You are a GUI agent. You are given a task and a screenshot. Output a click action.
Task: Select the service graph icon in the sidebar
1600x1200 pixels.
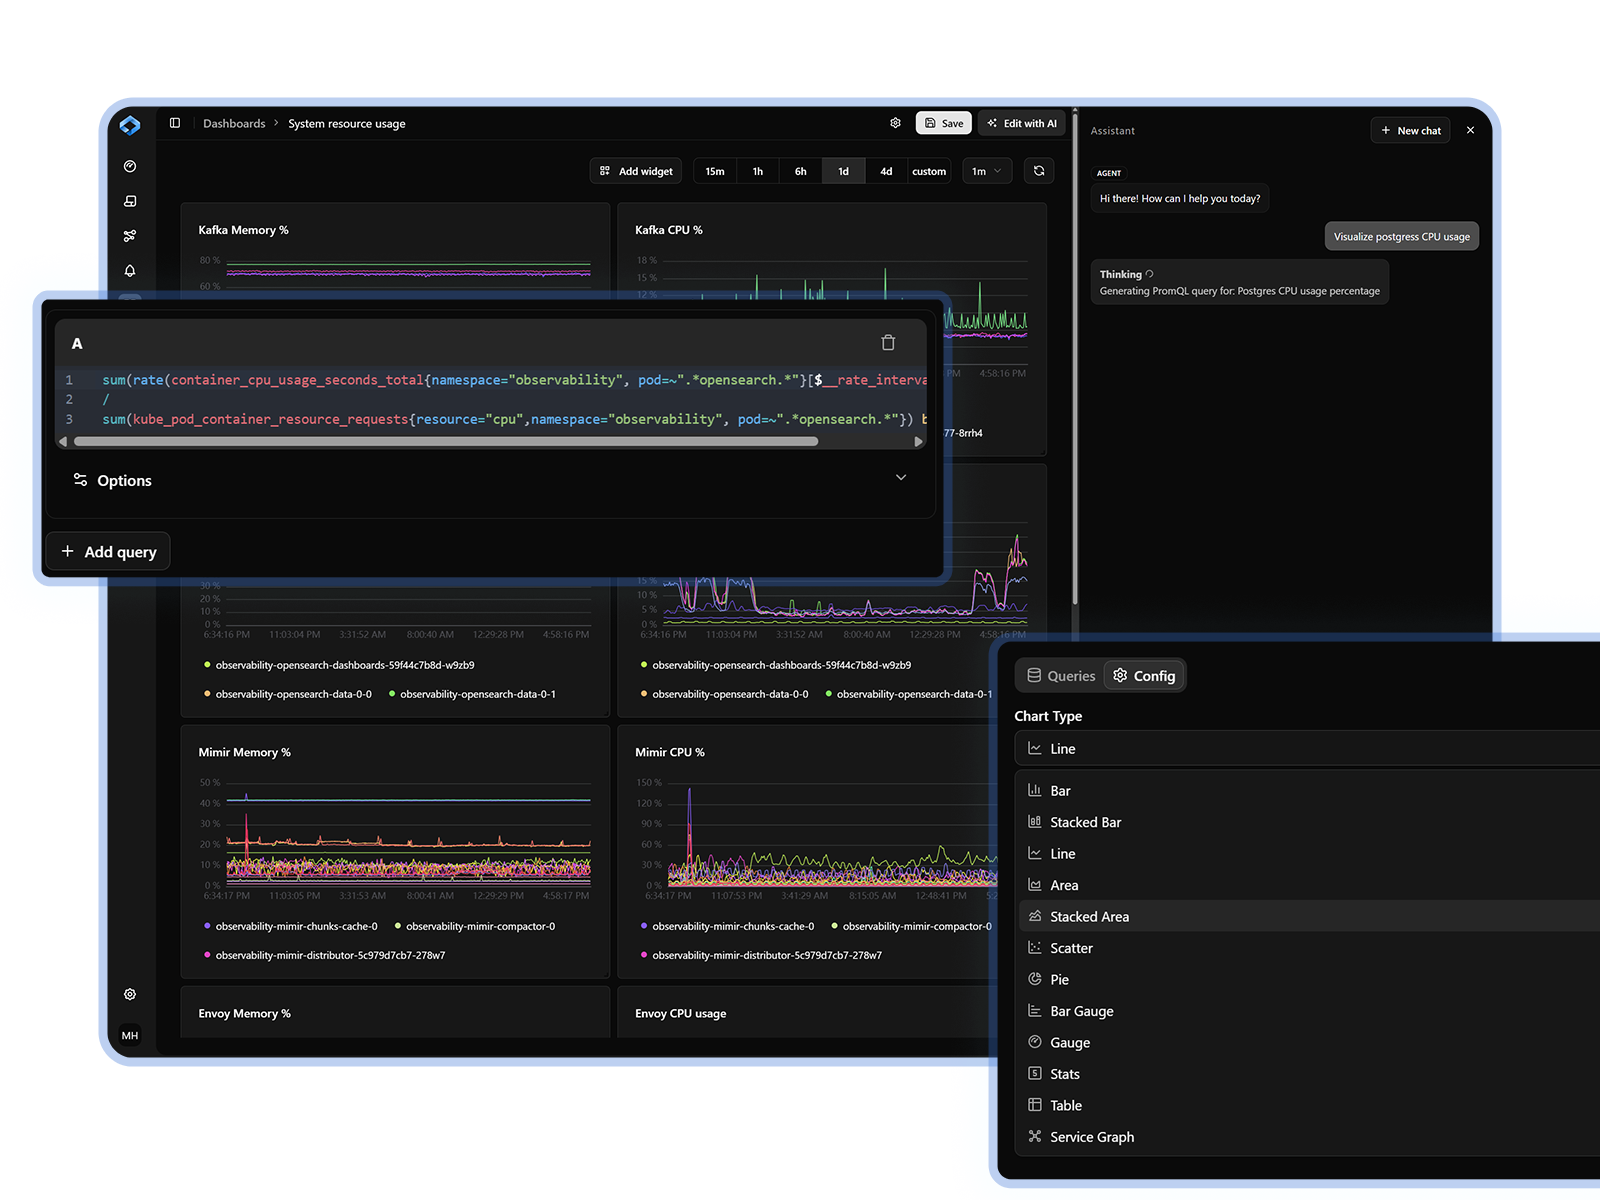coord(130,235)
